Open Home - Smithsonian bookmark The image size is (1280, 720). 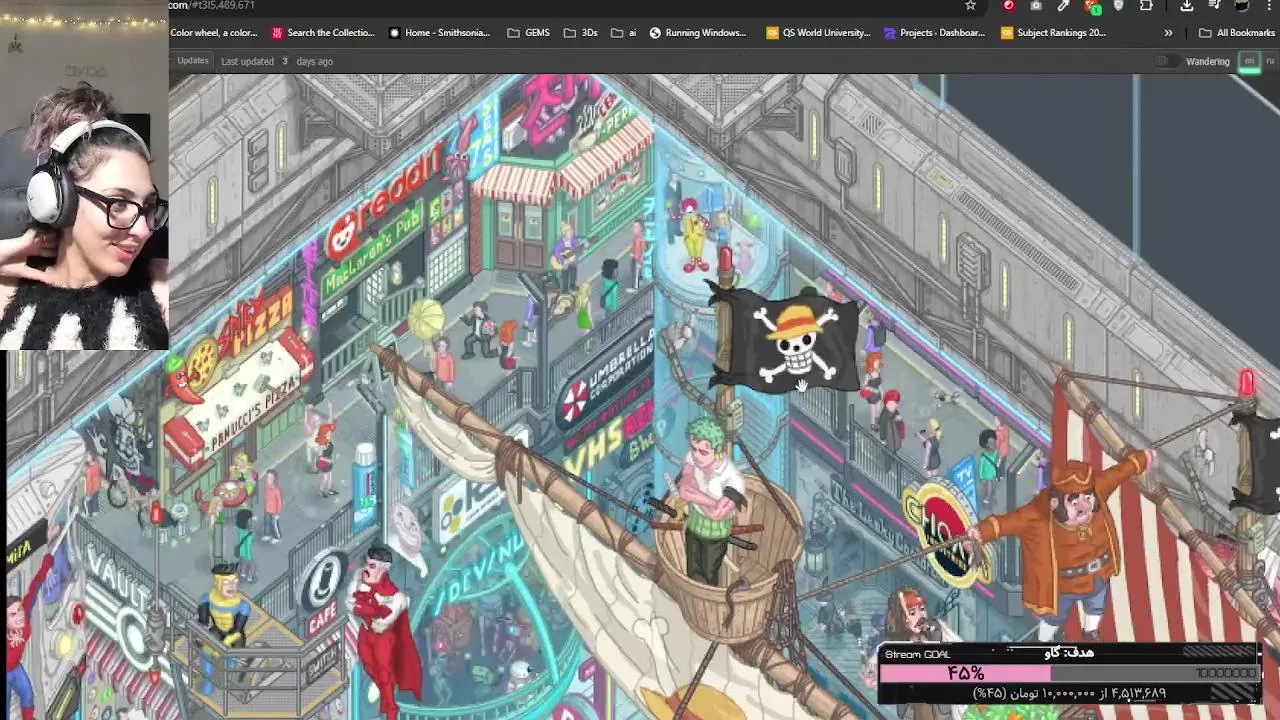click(x=439, y=33)
